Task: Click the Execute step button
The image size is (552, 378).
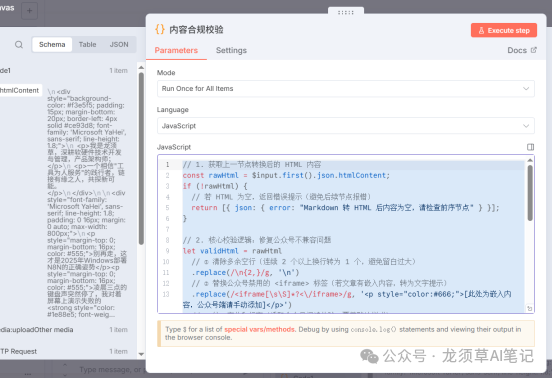Action: pos(504,30)
